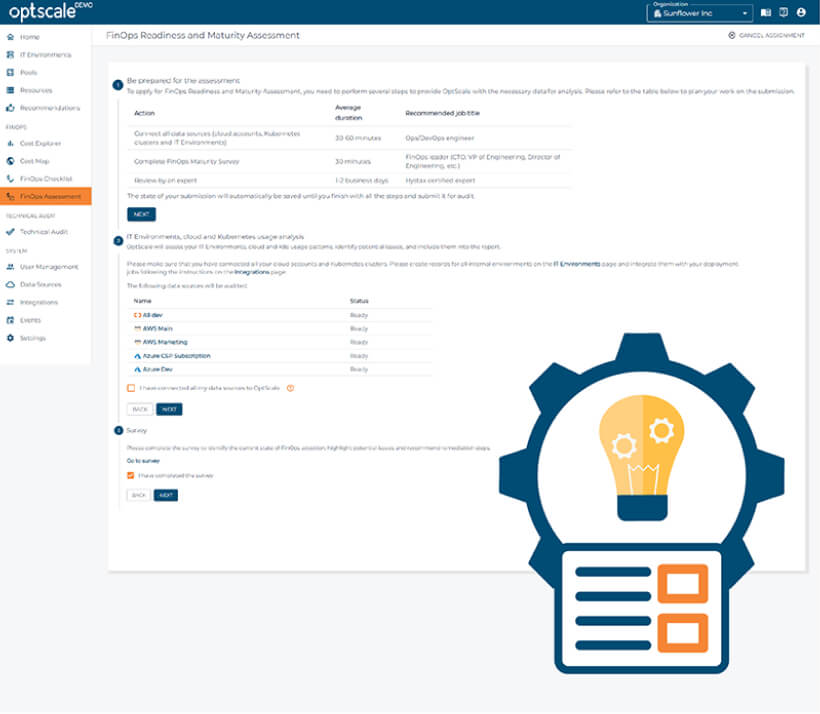The height and width of the screenshot is (714, 820).
Task: Click NEXT in the Survey step
Action: [x=166, y=495]
